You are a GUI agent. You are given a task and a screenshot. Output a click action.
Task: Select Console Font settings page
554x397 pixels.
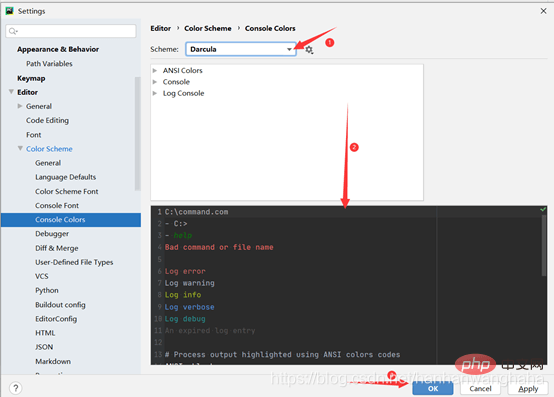click(57, 206)
